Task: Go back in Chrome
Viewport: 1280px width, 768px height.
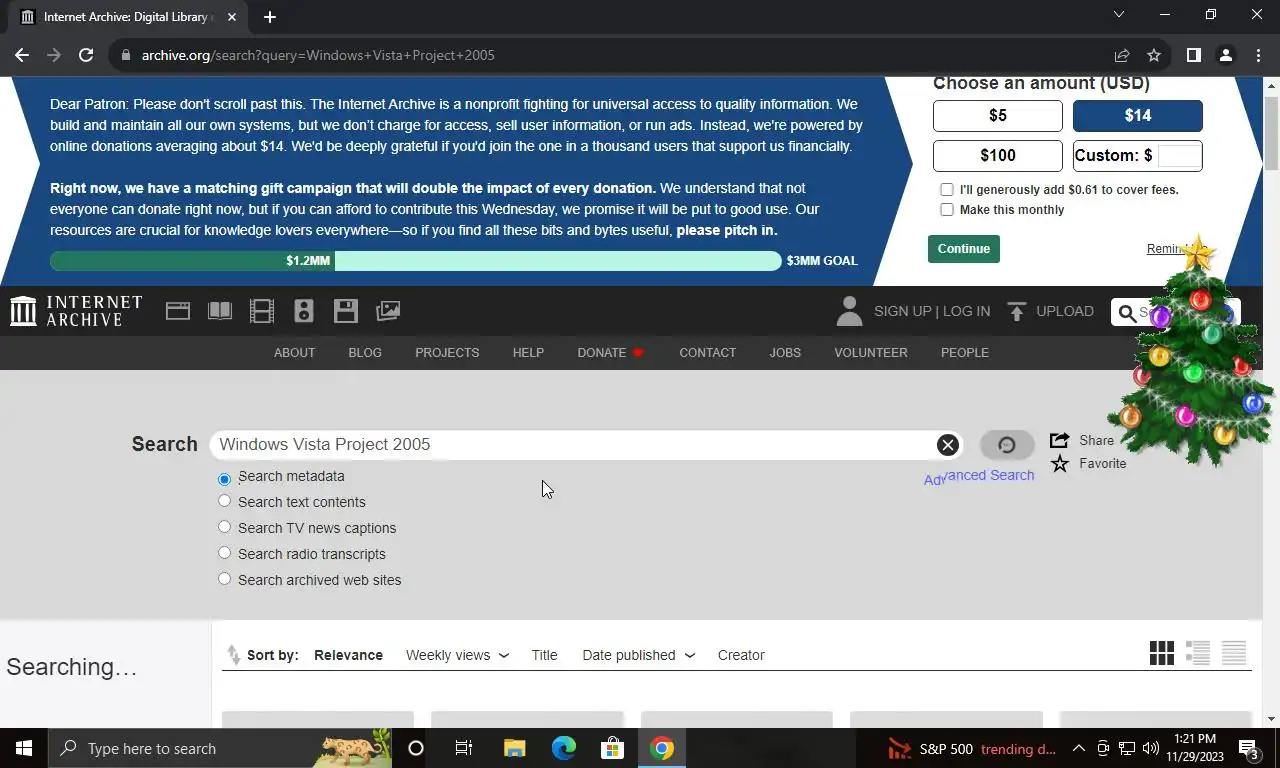Action: click(x=22, y=55)
